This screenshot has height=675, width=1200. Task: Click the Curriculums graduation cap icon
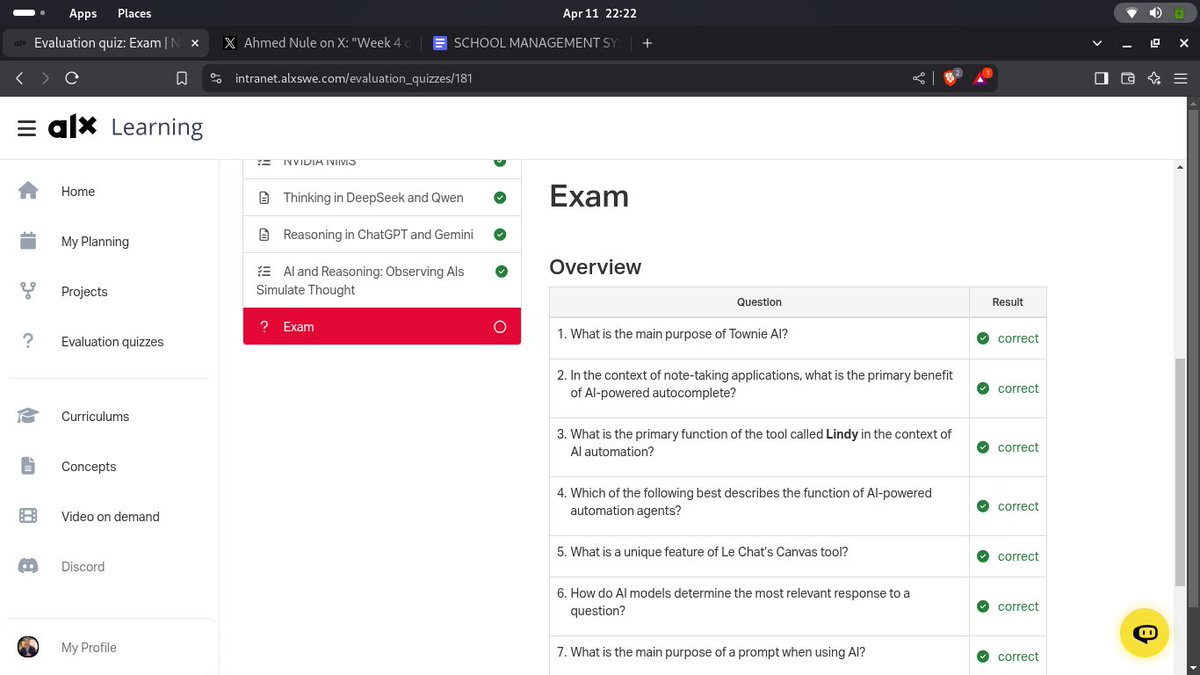coord(28,416)
